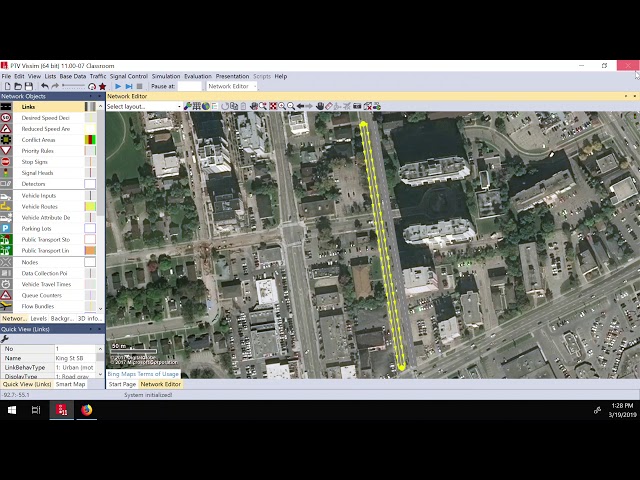Open the Presentation menu

coord(232,76)
